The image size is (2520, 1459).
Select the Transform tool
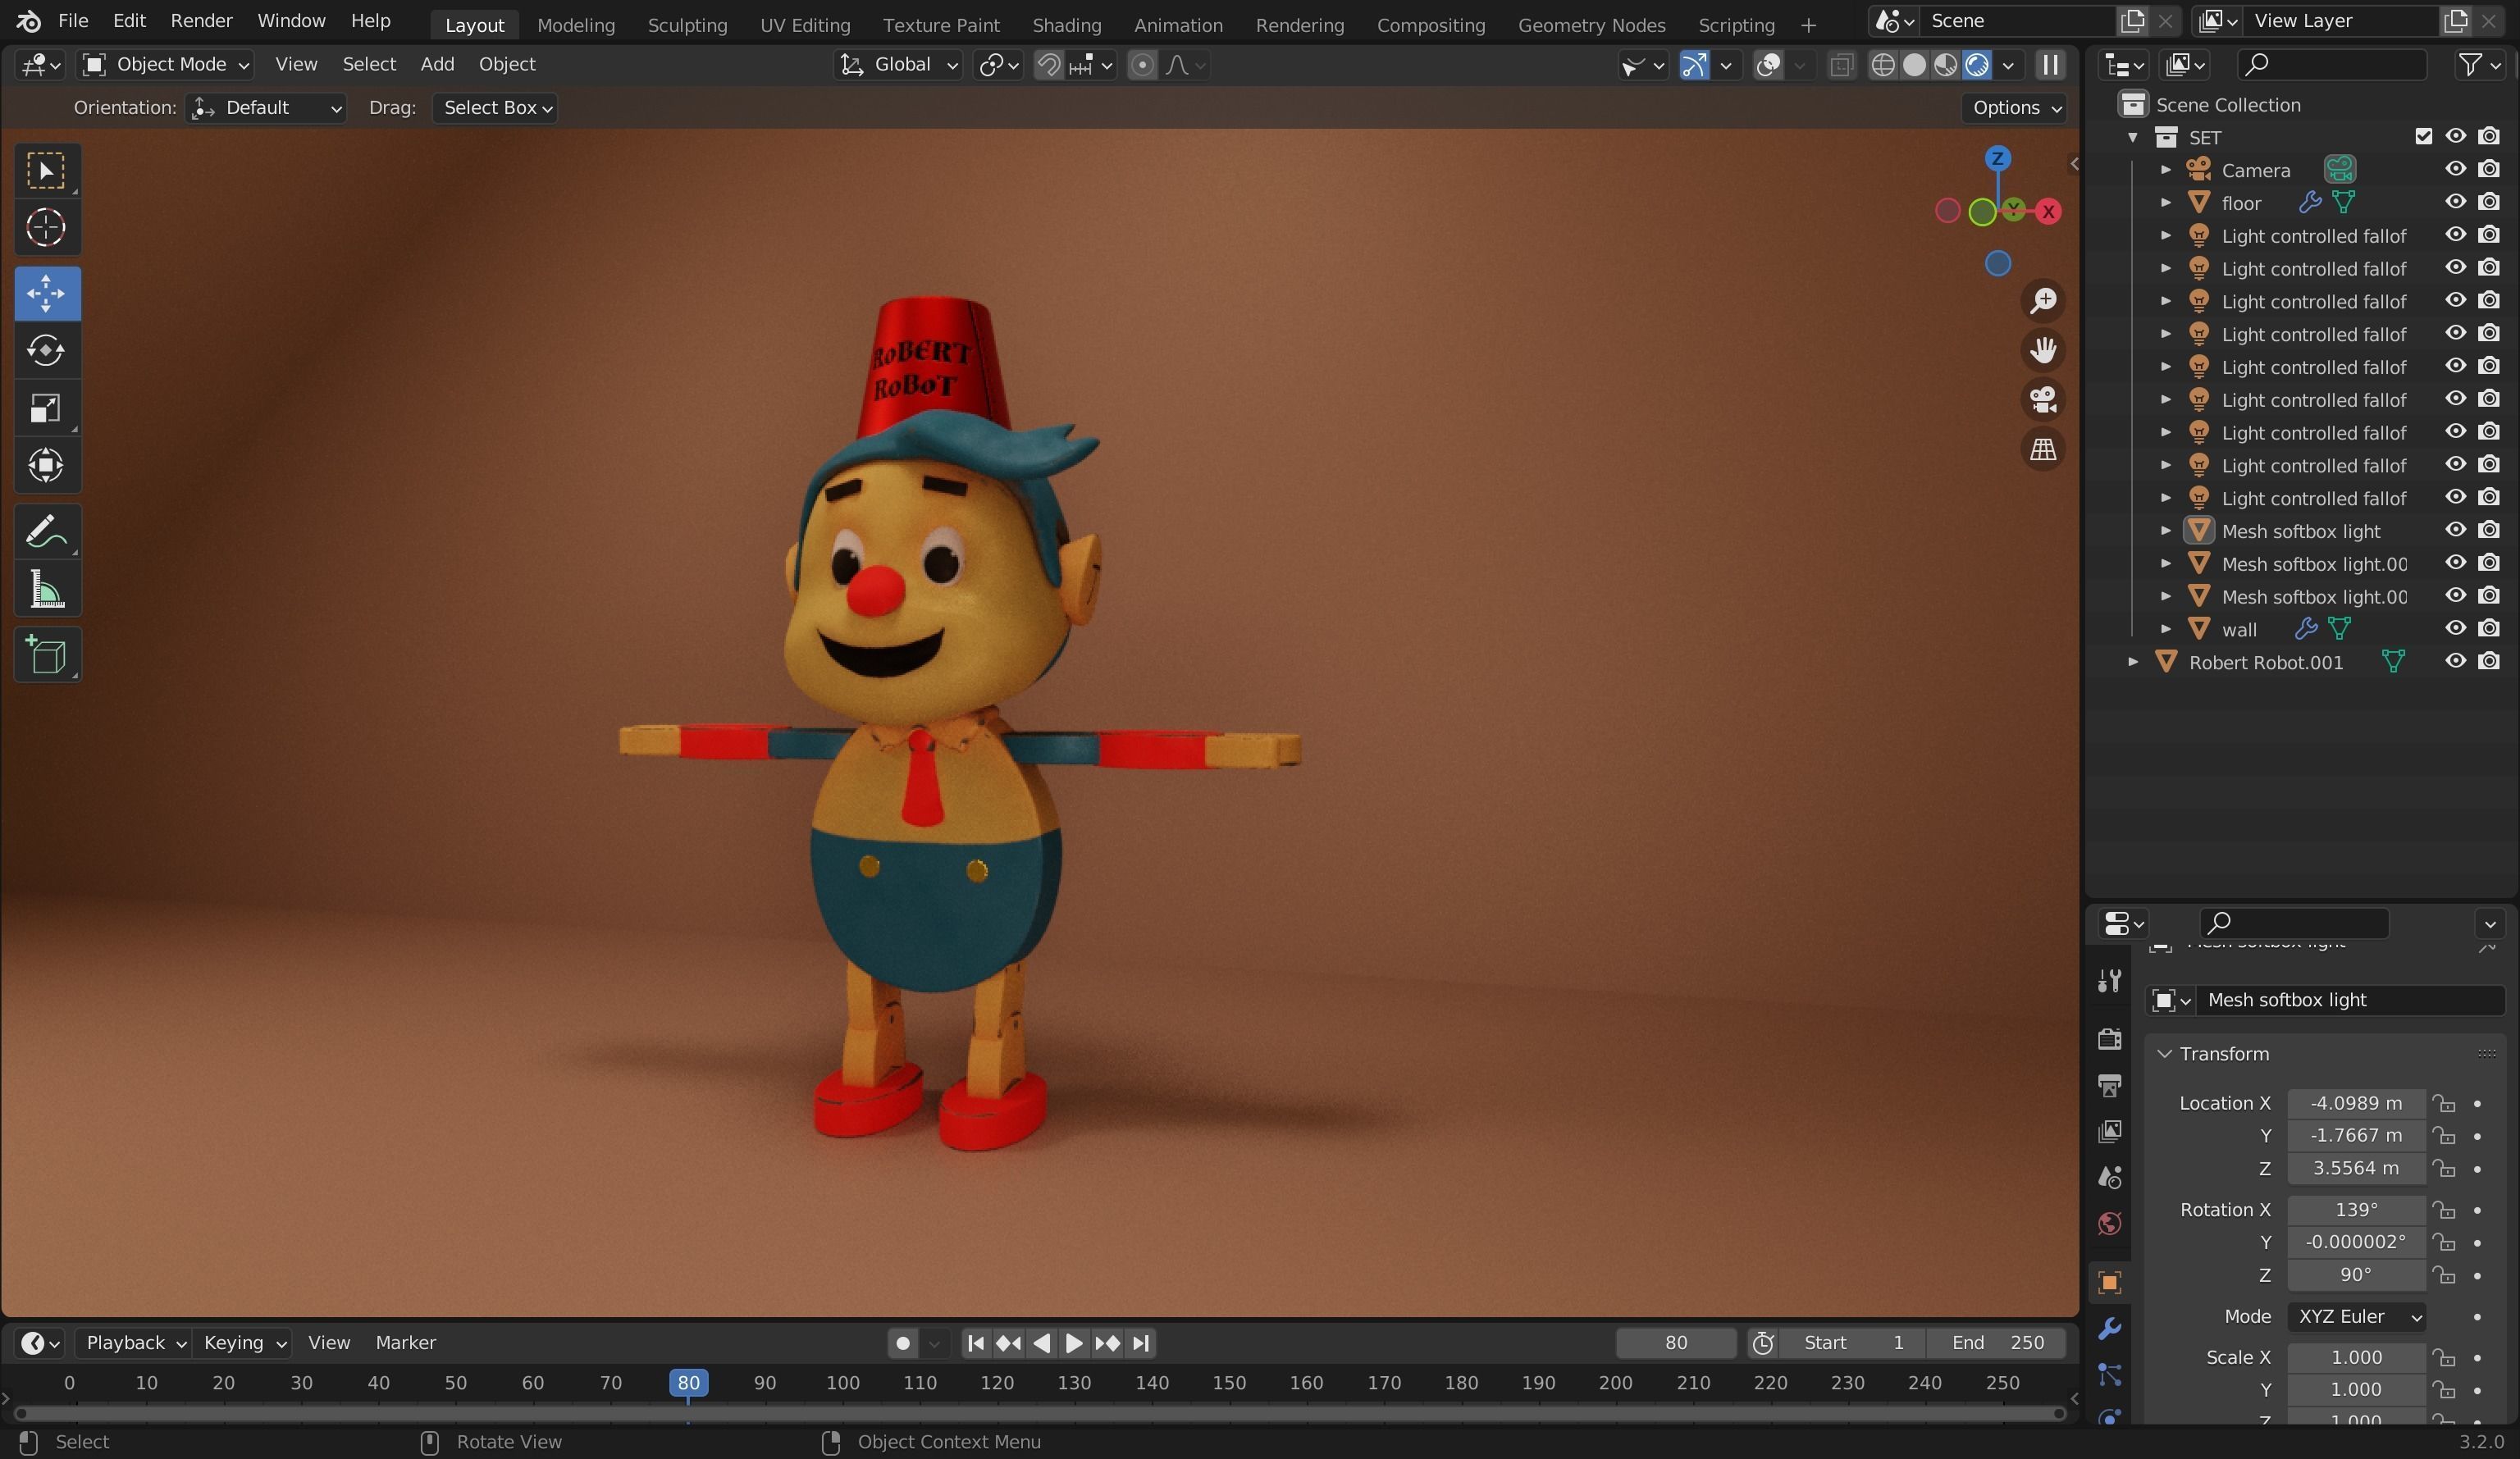(x=46, y=465)
